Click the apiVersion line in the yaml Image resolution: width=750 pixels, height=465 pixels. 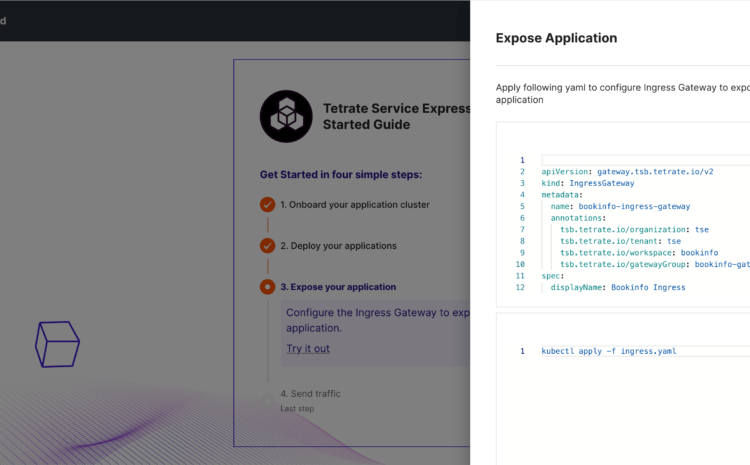627,171
